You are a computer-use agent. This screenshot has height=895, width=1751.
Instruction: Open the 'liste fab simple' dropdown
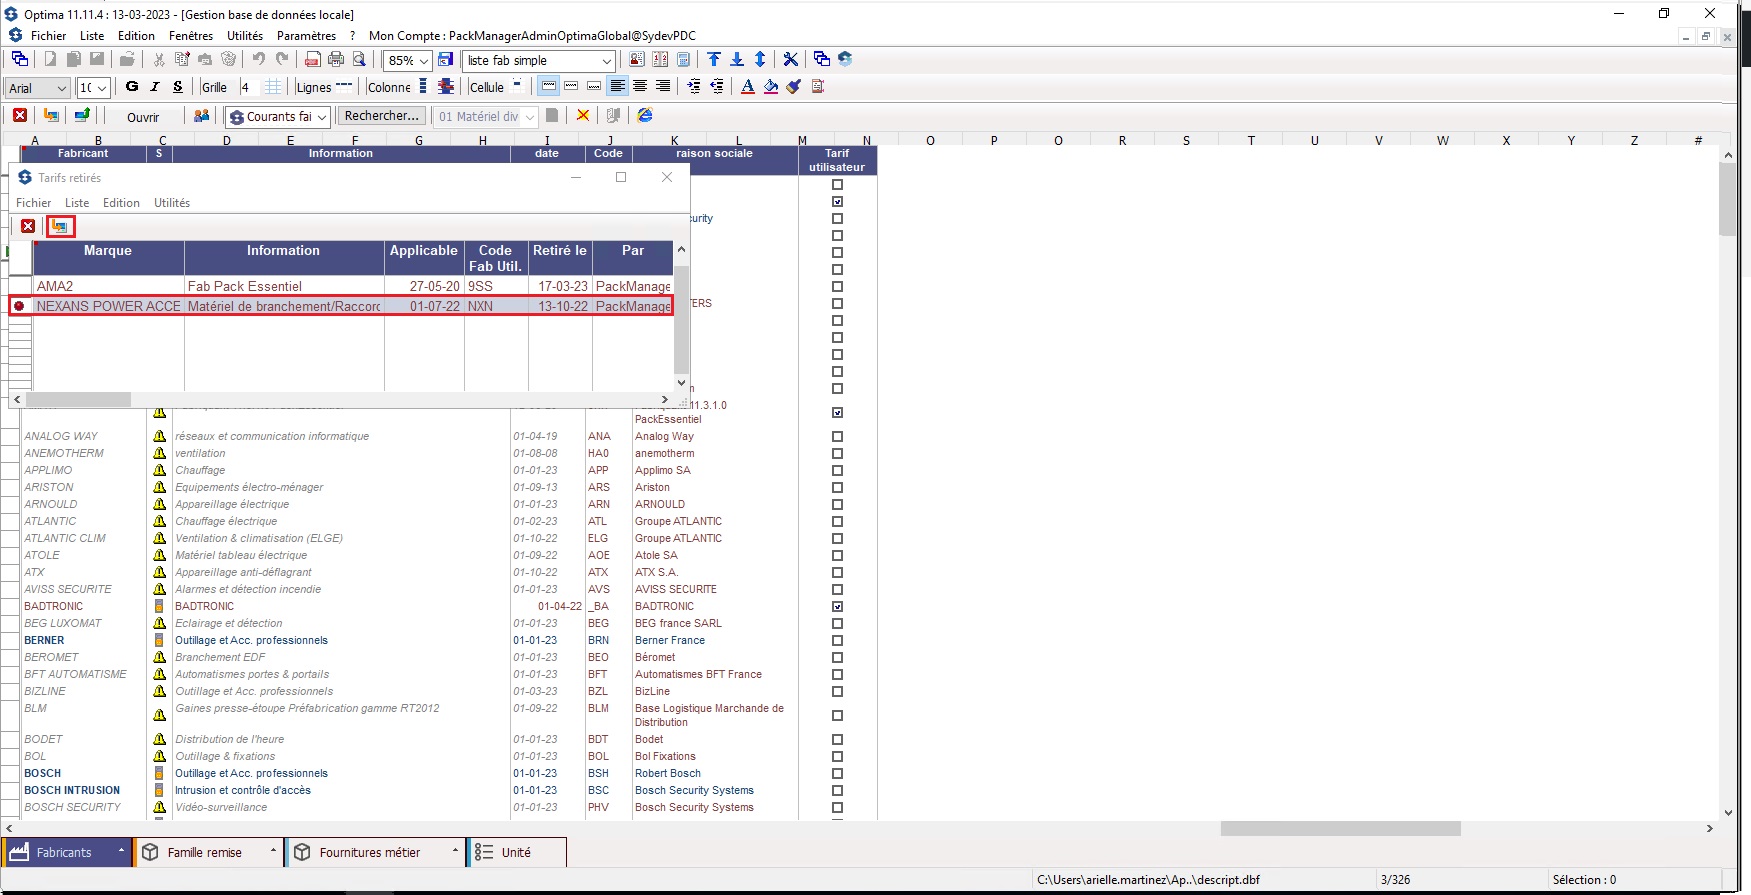click(606, 61)
